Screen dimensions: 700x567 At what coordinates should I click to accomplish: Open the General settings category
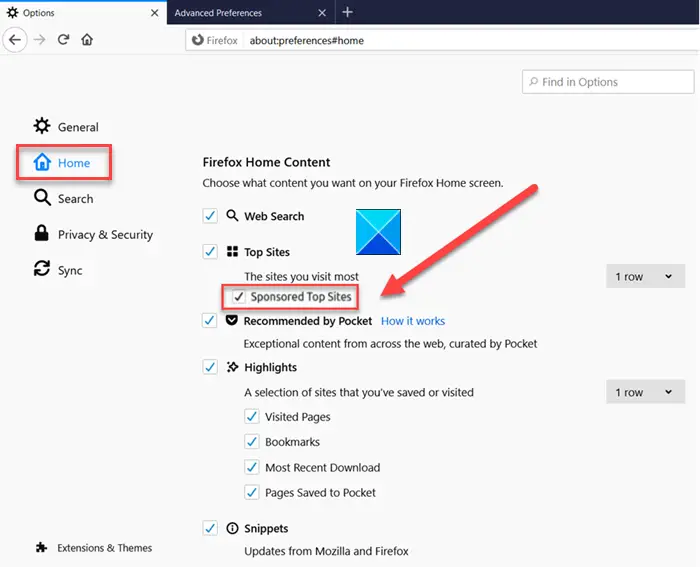pos(66,127)
